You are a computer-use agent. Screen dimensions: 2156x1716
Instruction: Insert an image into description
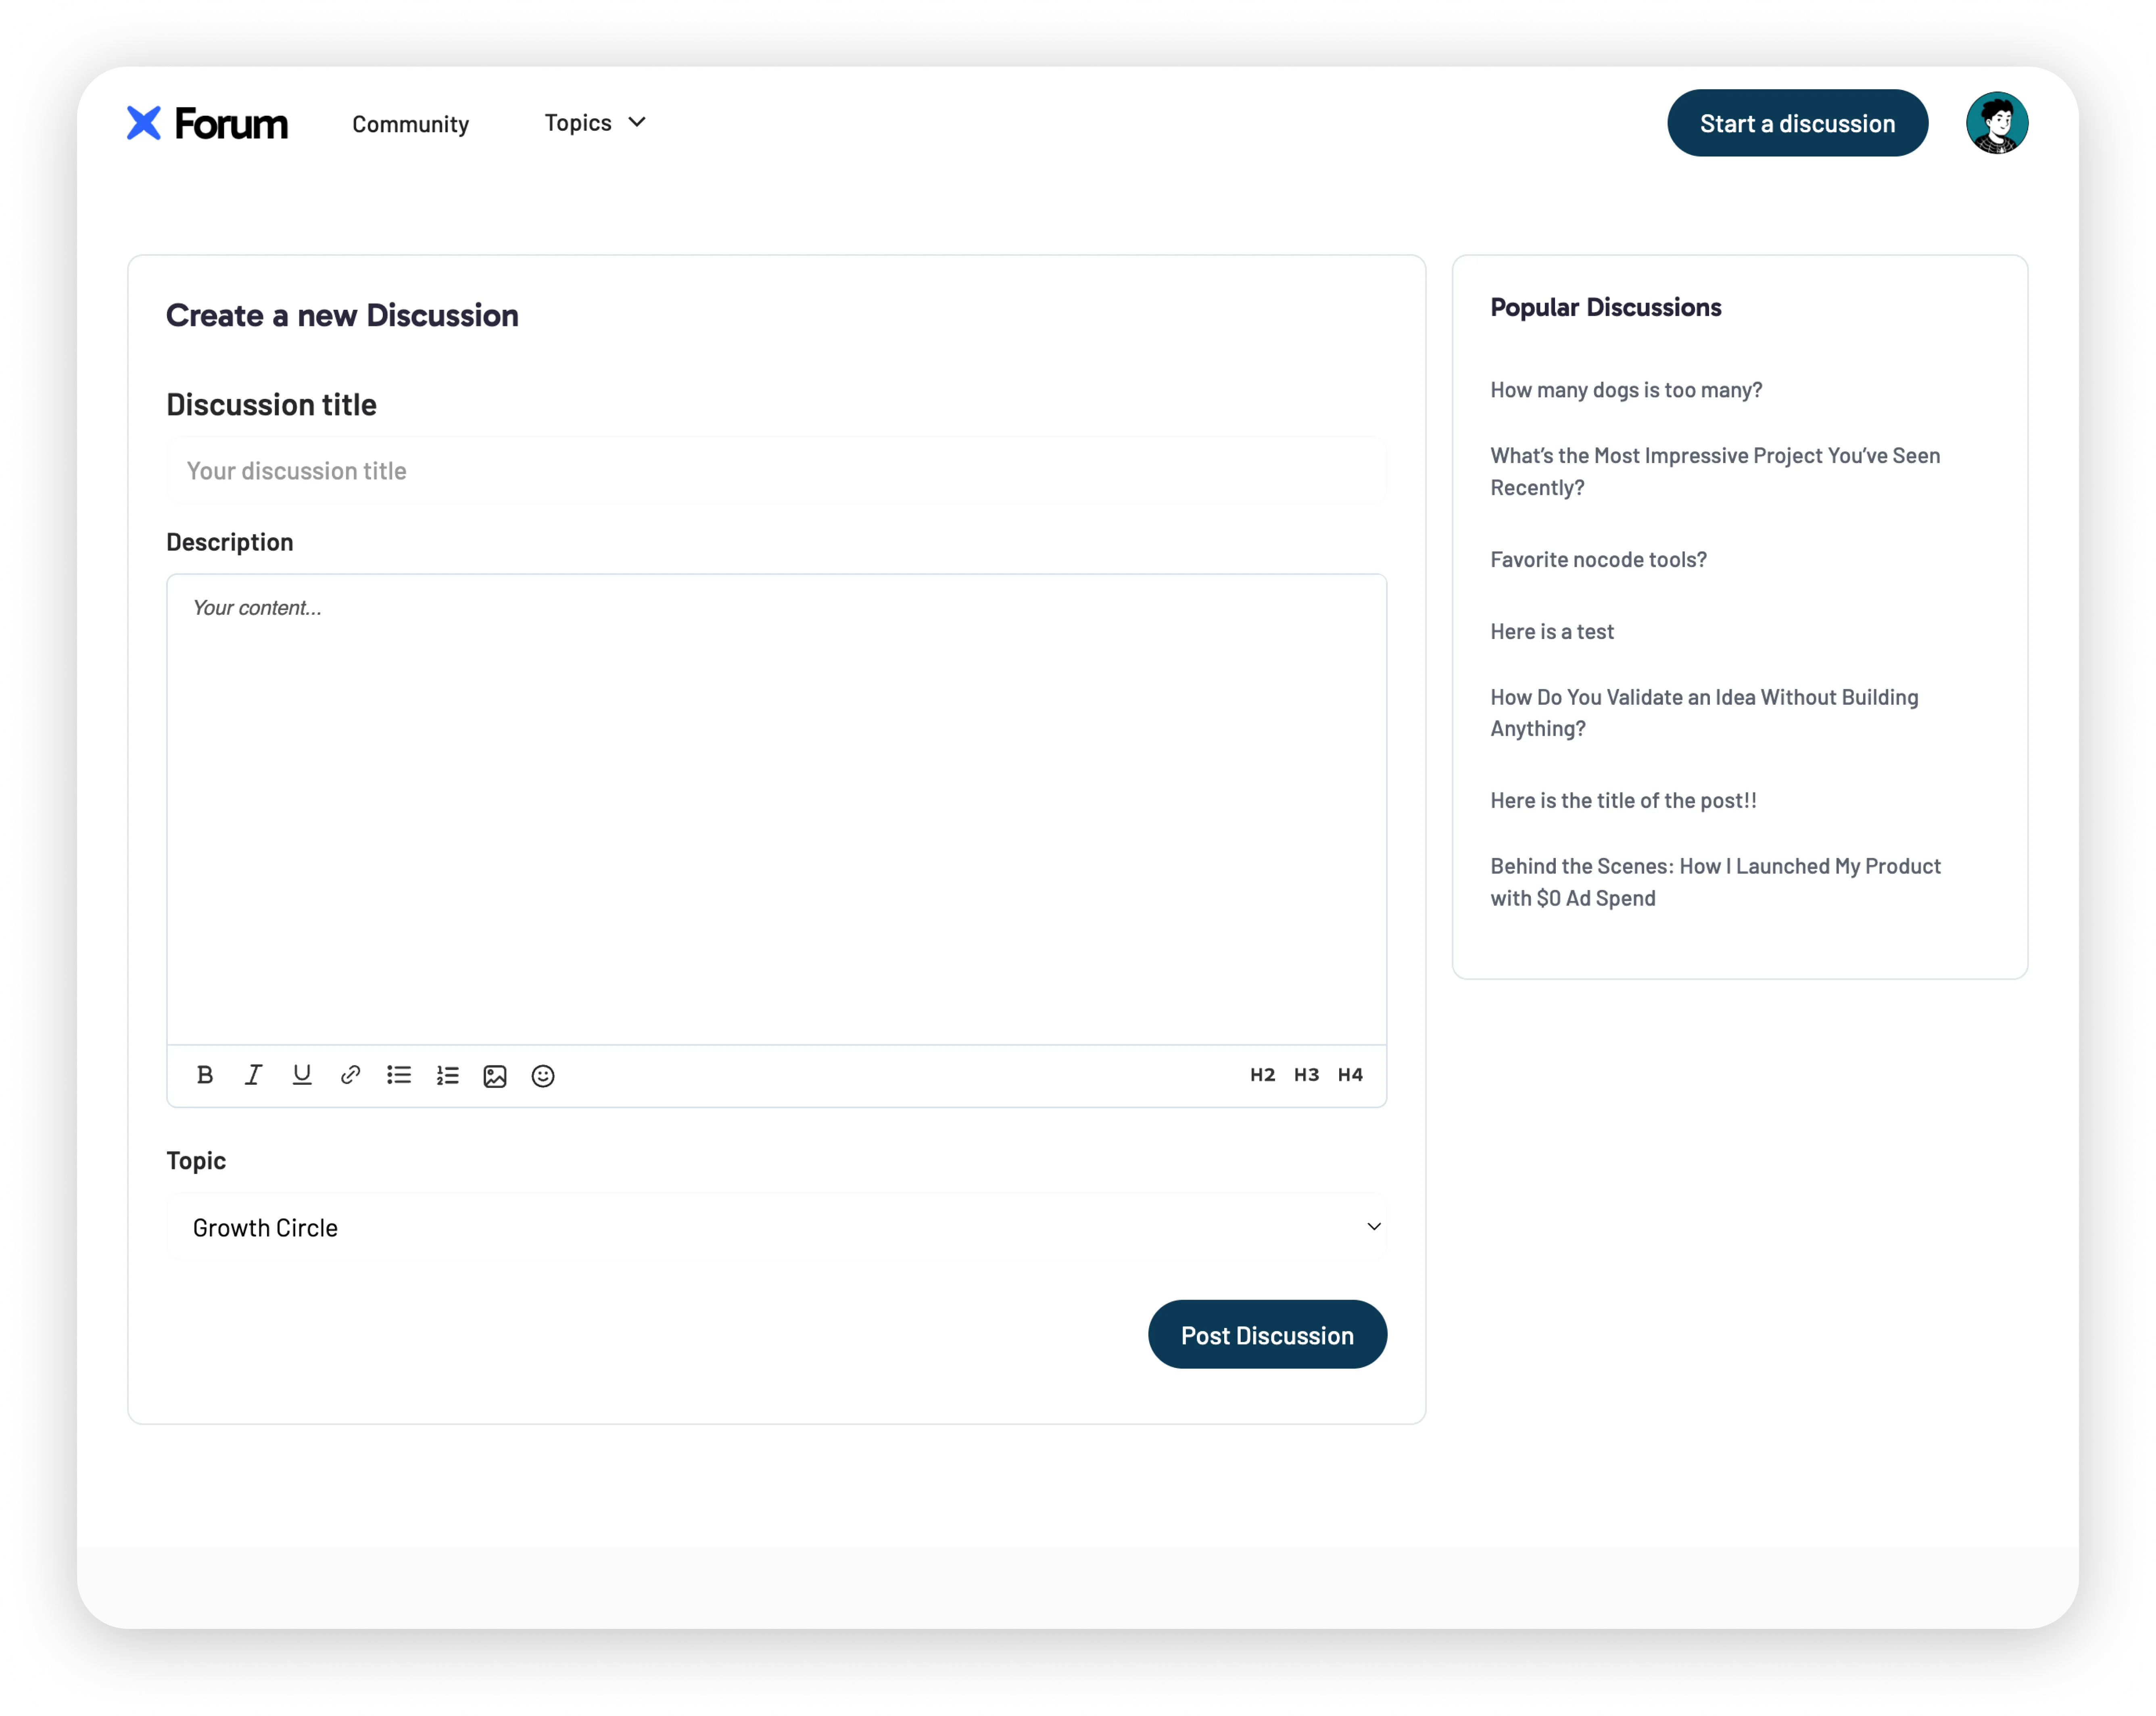point(495,1076)
